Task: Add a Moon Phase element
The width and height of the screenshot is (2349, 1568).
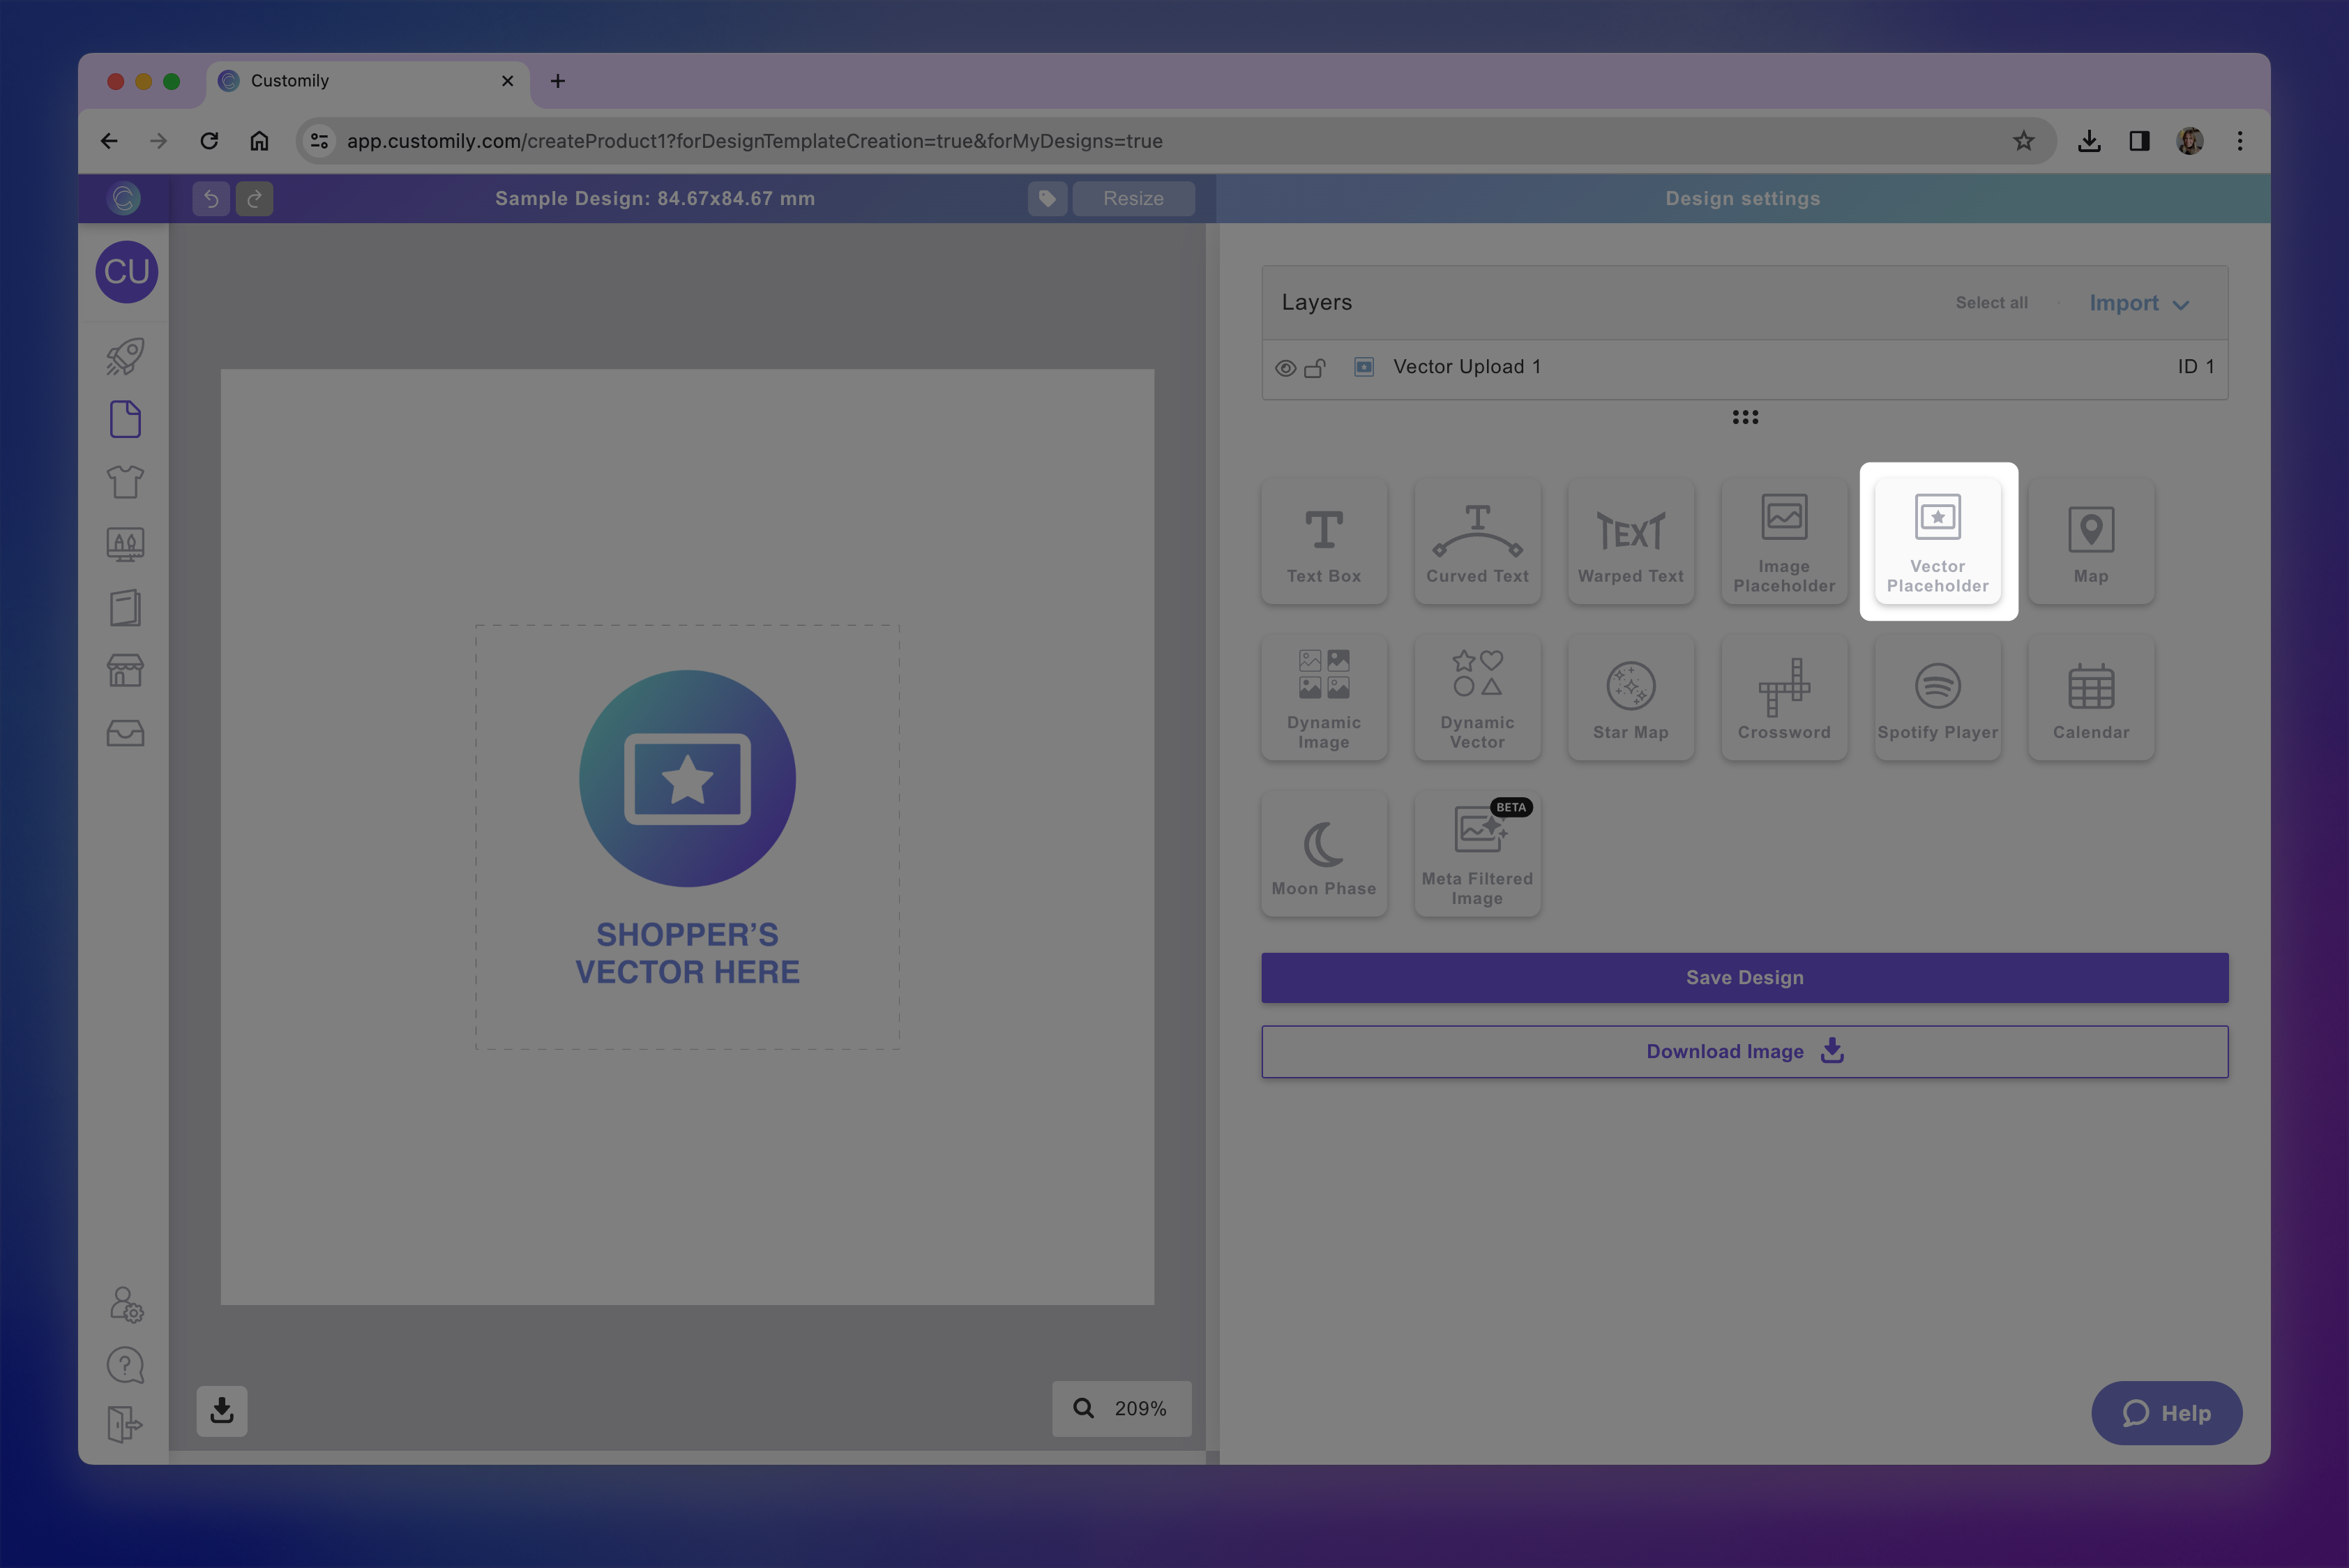Action: pyautogui.click(x=1323, y=854)
